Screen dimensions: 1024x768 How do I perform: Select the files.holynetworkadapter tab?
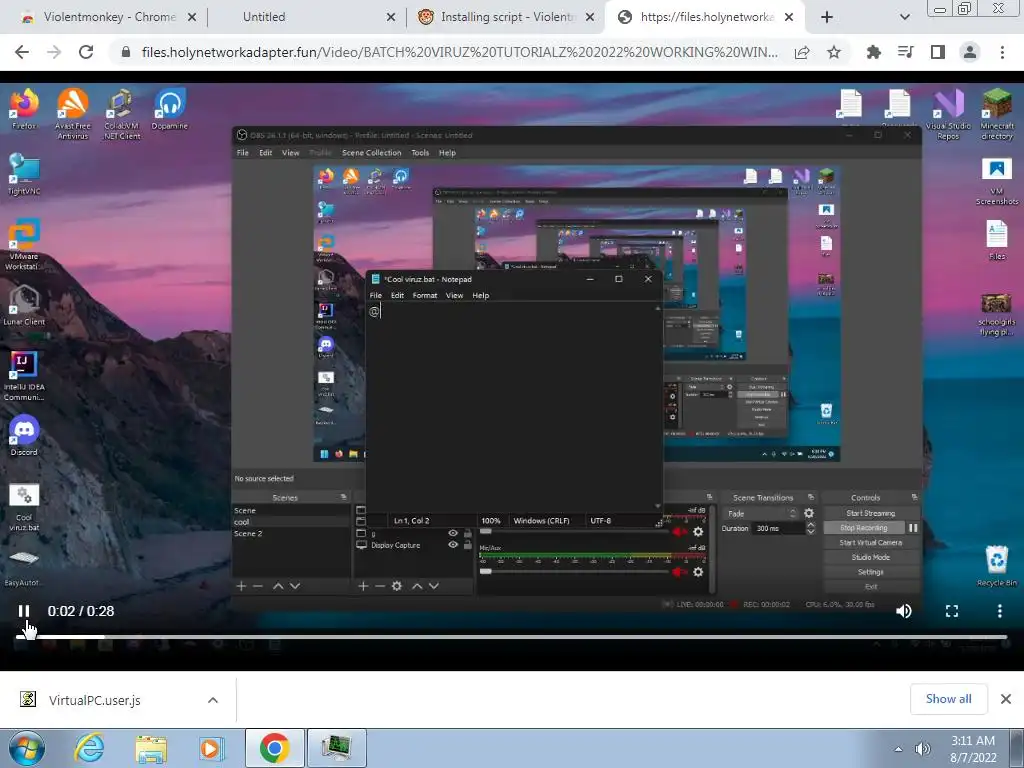[x=707, y=17]
